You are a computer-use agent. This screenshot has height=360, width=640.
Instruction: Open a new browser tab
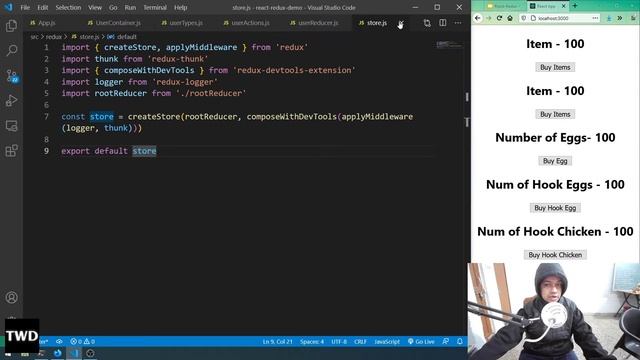coord(575,6)
